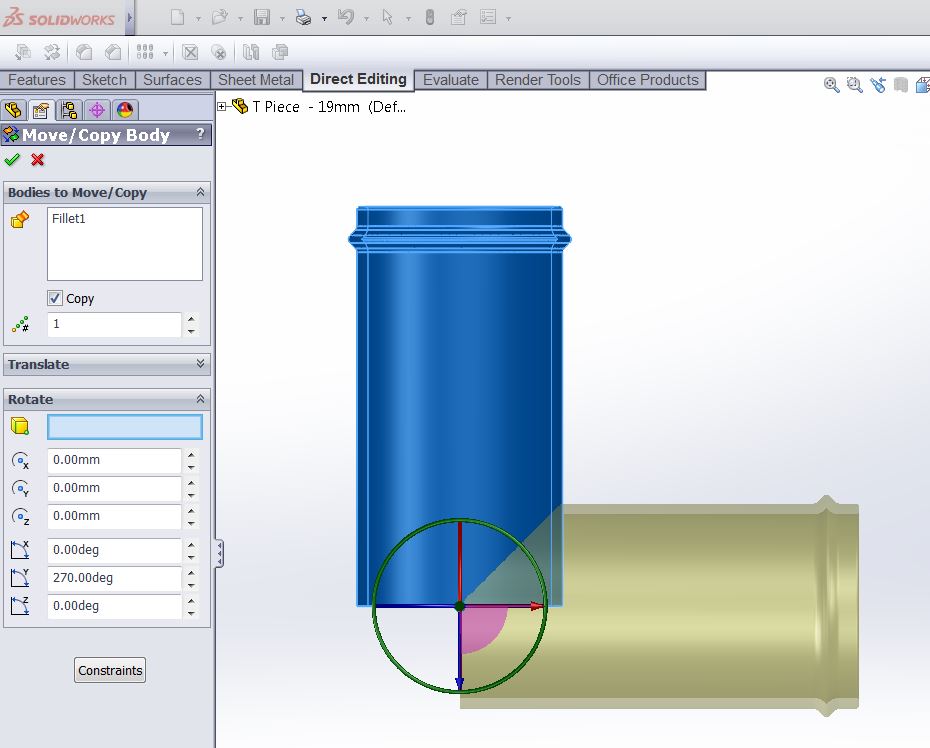The image size is (930, 748).
Task: Collapse the Bodies to Move/Copy section
Action: (x=200, y=192)
